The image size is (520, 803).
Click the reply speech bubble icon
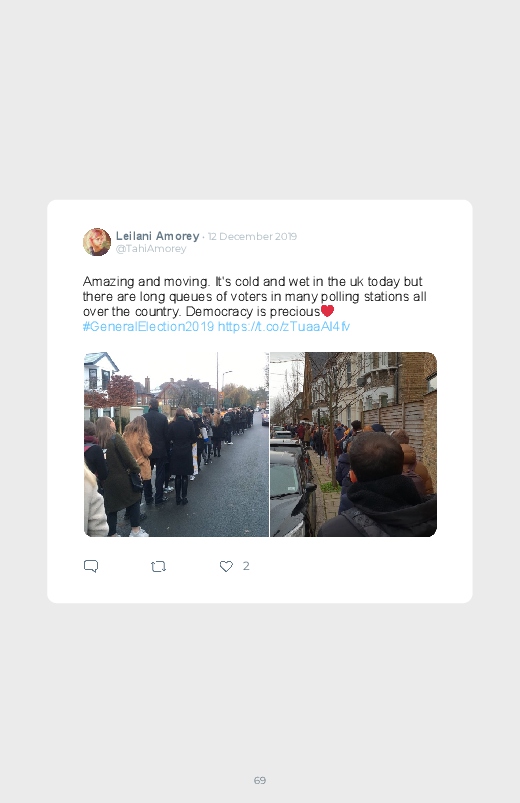tap(91, 566)
